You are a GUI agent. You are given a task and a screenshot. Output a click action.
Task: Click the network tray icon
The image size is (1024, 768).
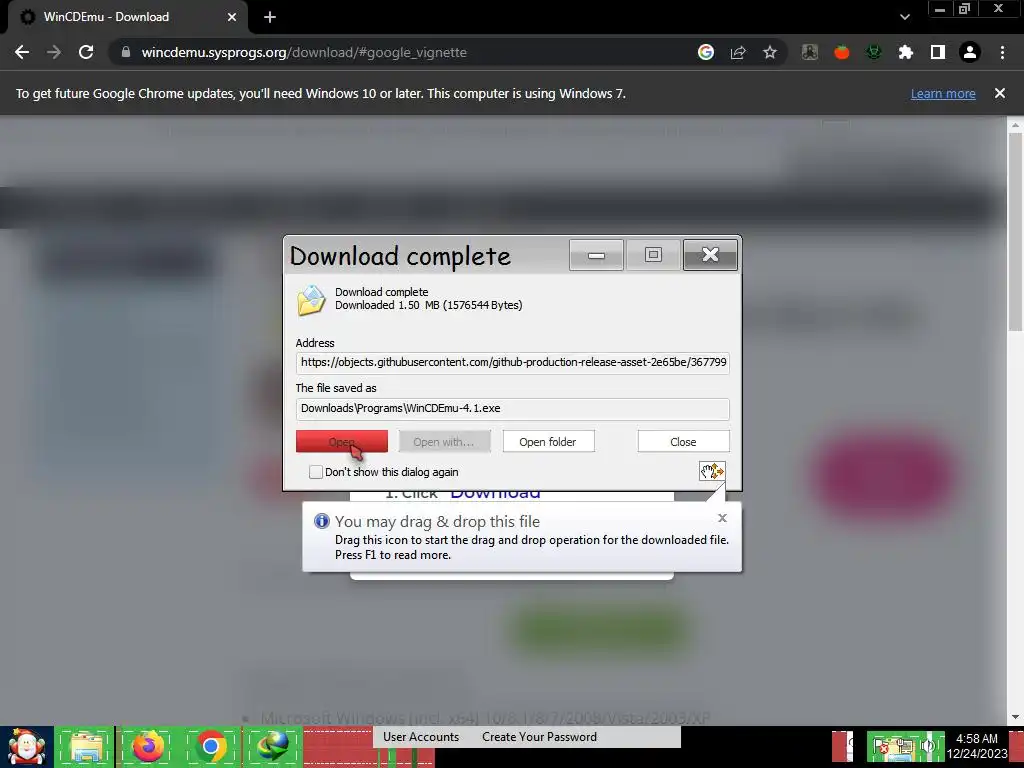(904, 747)
